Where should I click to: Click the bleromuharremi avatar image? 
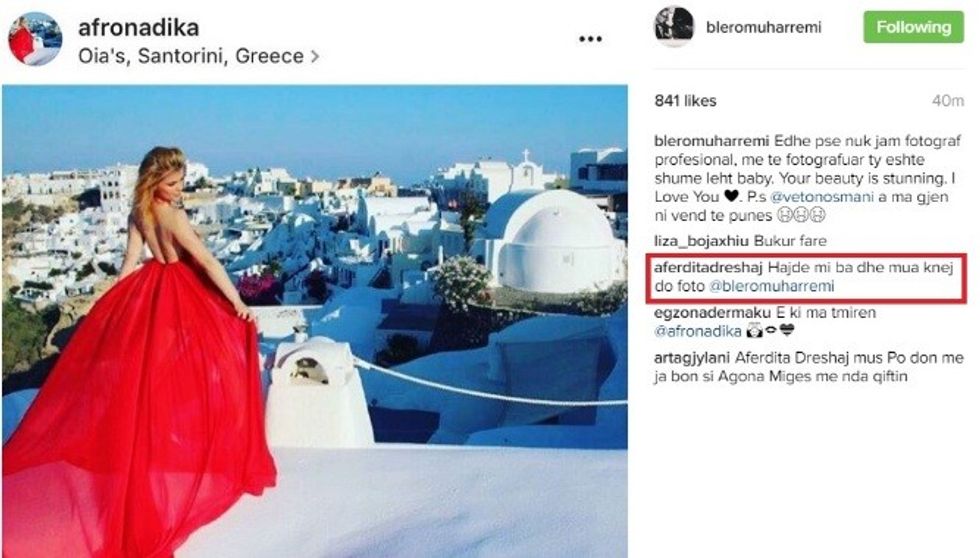pyautogui.click(x=674, y=26)
